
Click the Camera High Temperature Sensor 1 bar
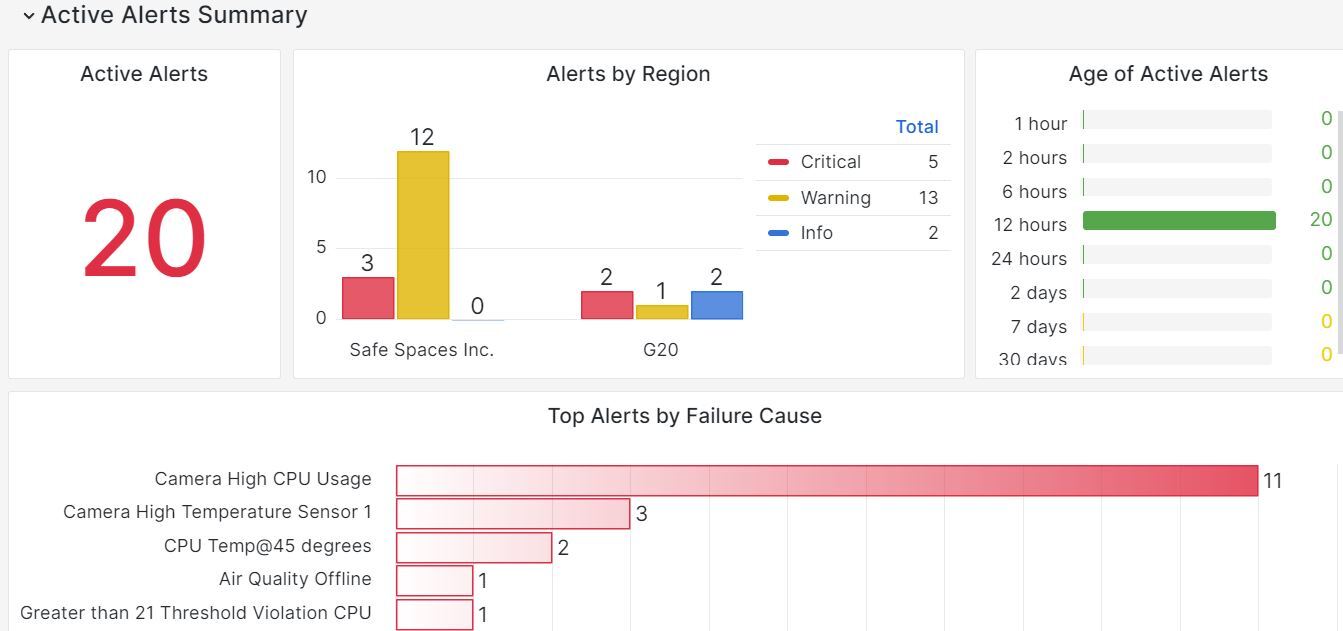point(512,514)
